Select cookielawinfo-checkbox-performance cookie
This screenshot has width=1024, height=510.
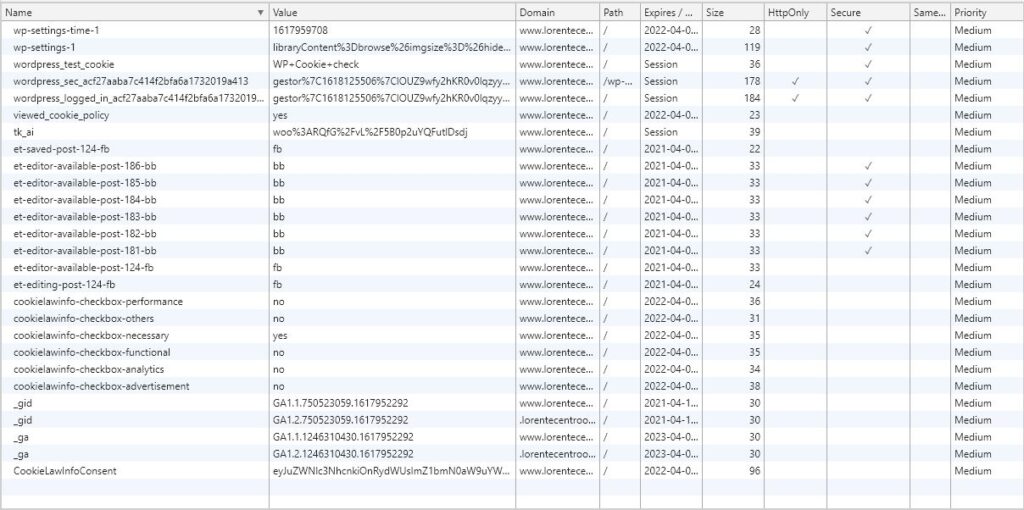click(x=512, y=302)
